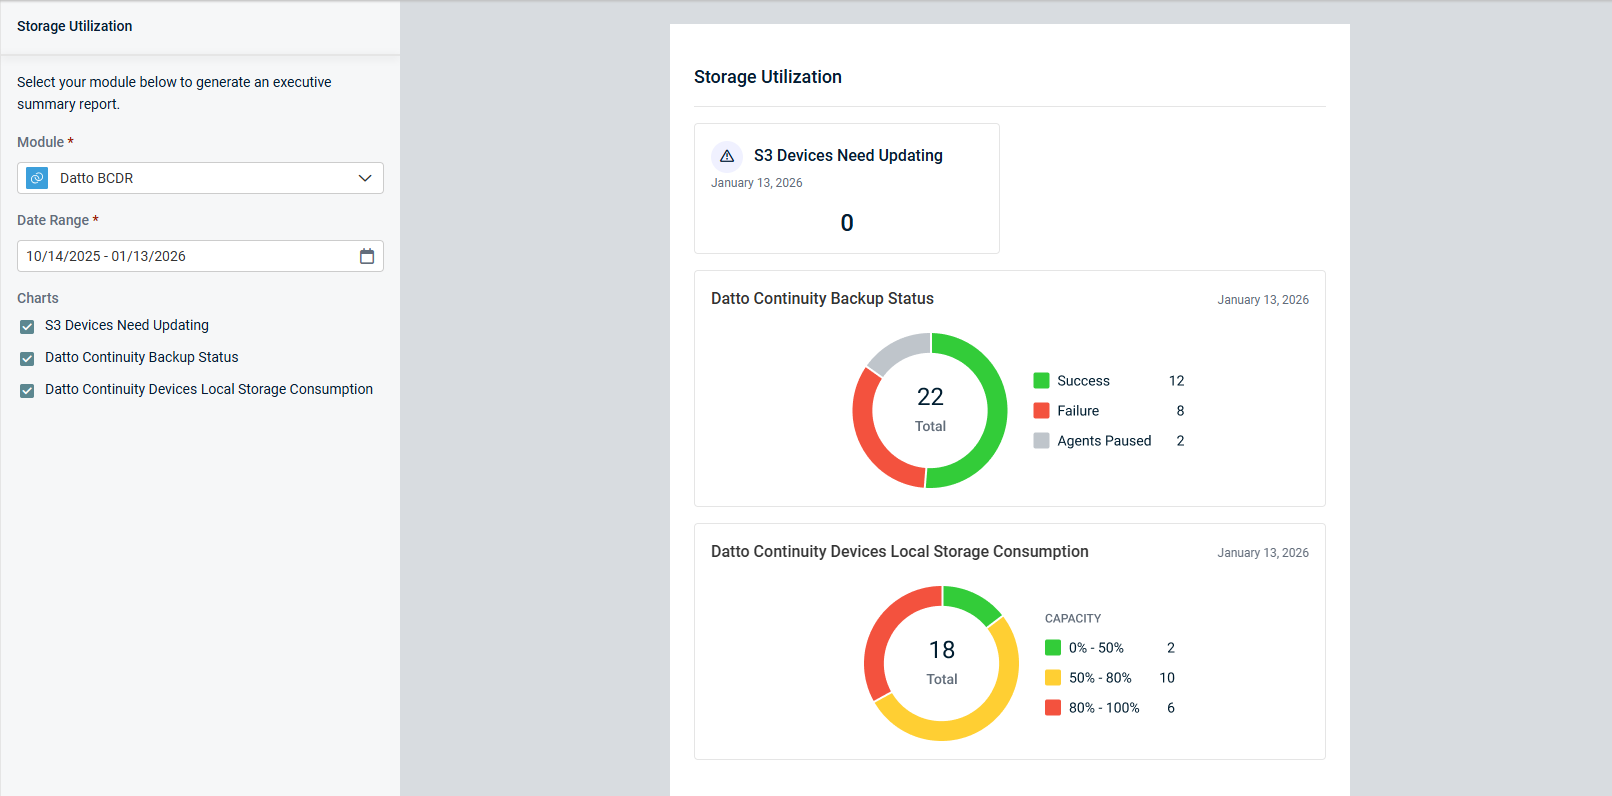
Task: Click the Datto Continuity Backup Status chart title
Action: pyautogui.click(x=822, y=299)
